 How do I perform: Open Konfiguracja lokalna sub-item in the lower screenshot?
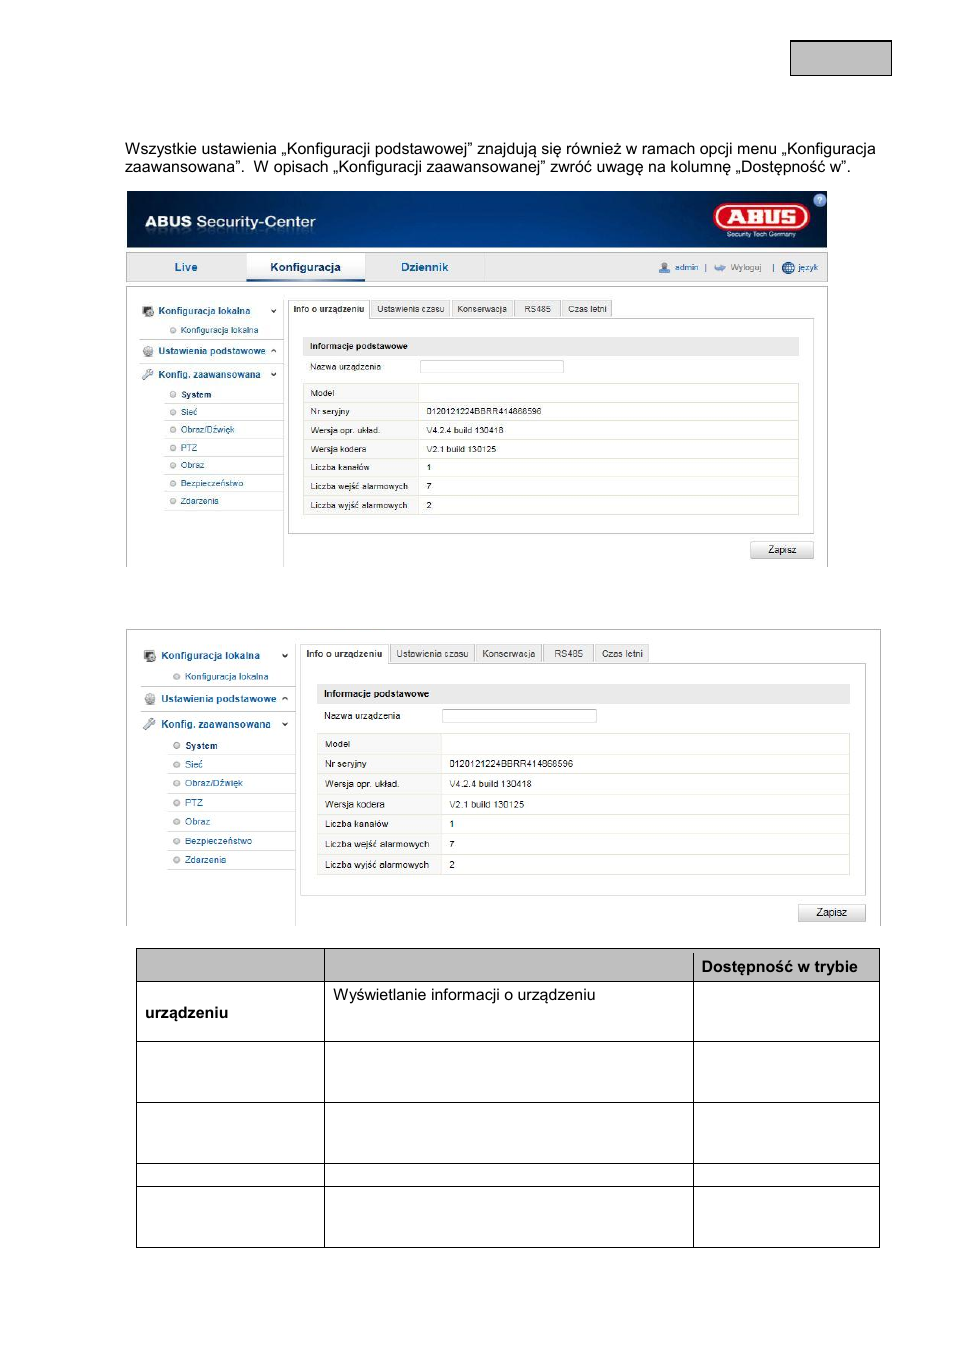tap(226, 677)
